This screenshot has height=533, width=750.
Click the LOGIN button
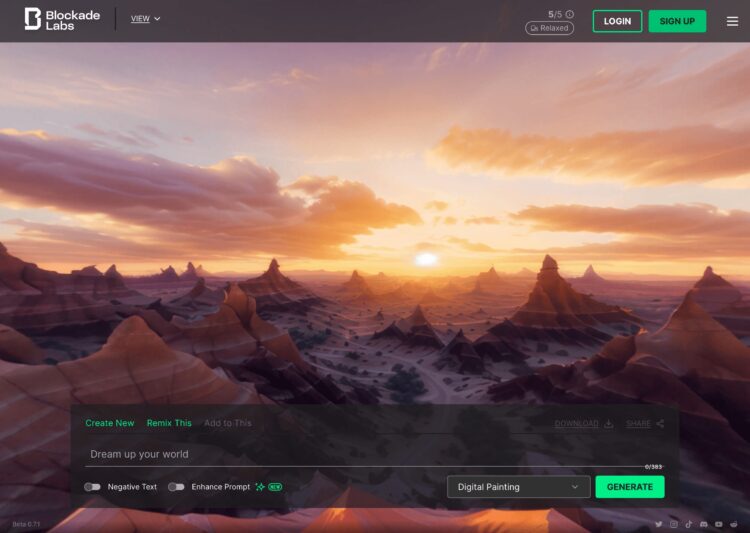(x=617, y=21)
